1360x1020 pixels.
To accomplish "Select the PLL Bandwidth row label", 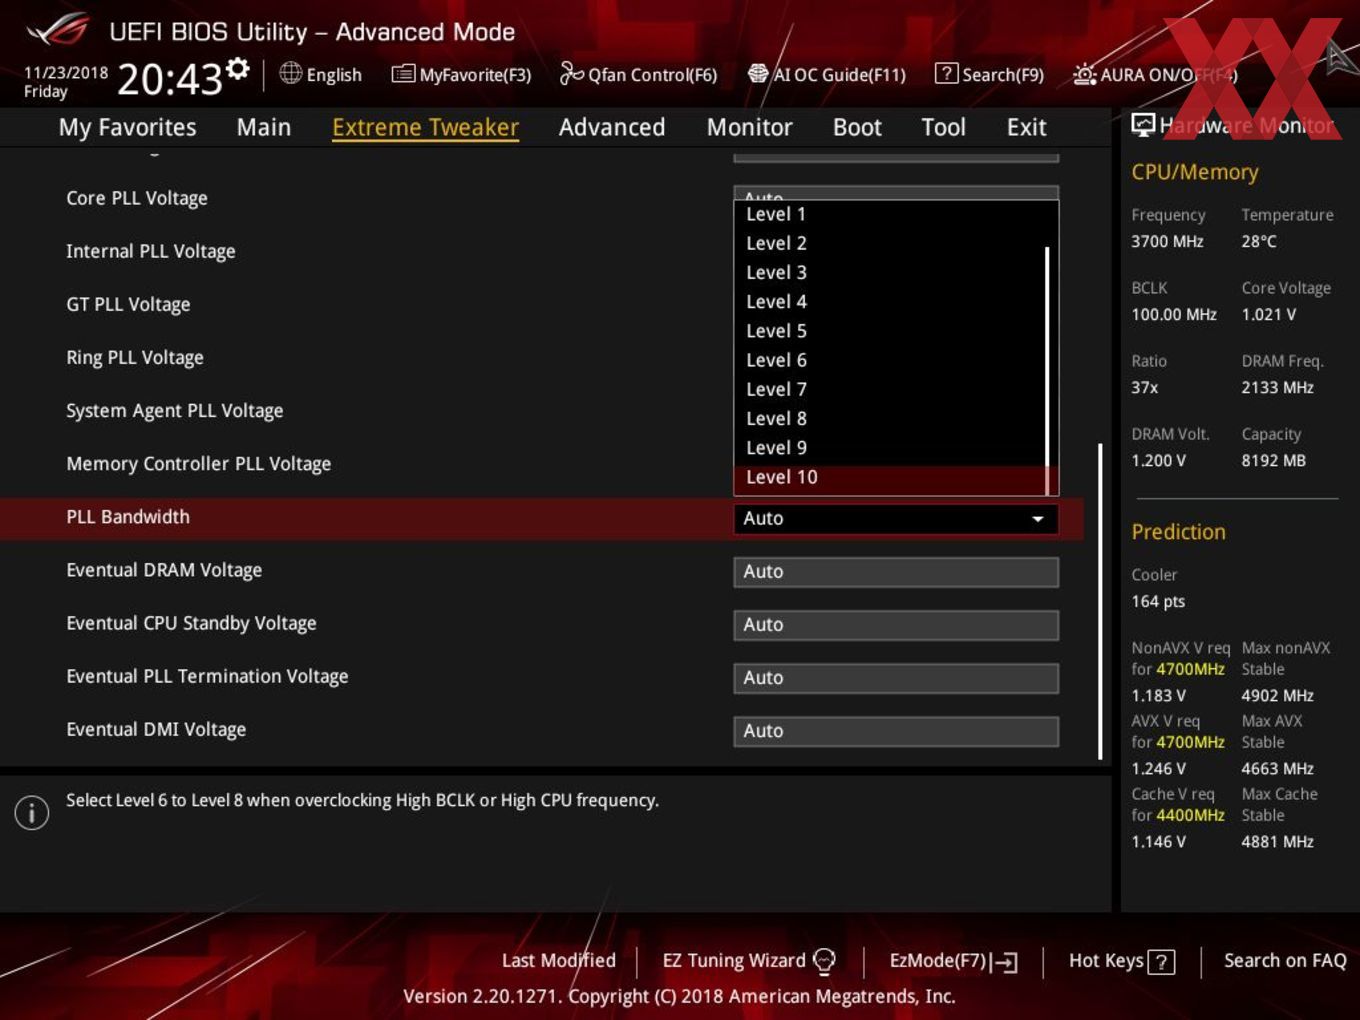I will [x=128, y=517].
